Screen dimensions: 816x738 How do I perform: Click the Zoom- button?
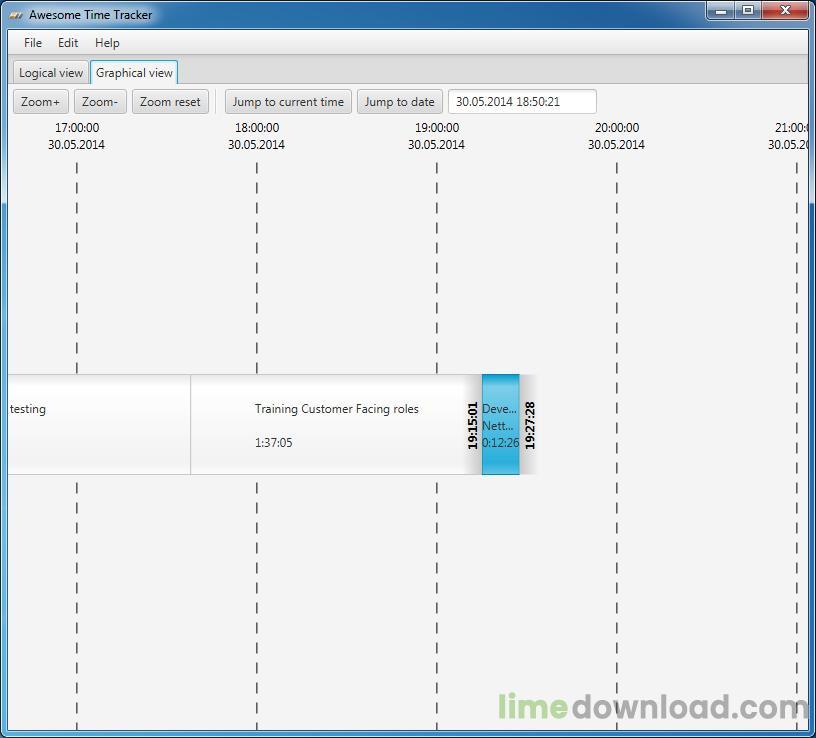click(x=100, y=101)
